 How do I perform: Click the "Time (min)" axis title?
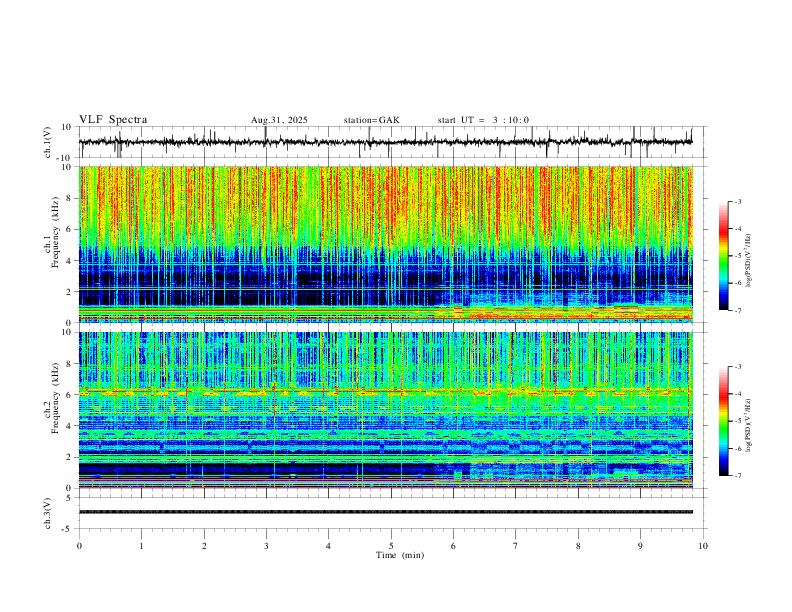pyautogui.click(x=400, y=555)
